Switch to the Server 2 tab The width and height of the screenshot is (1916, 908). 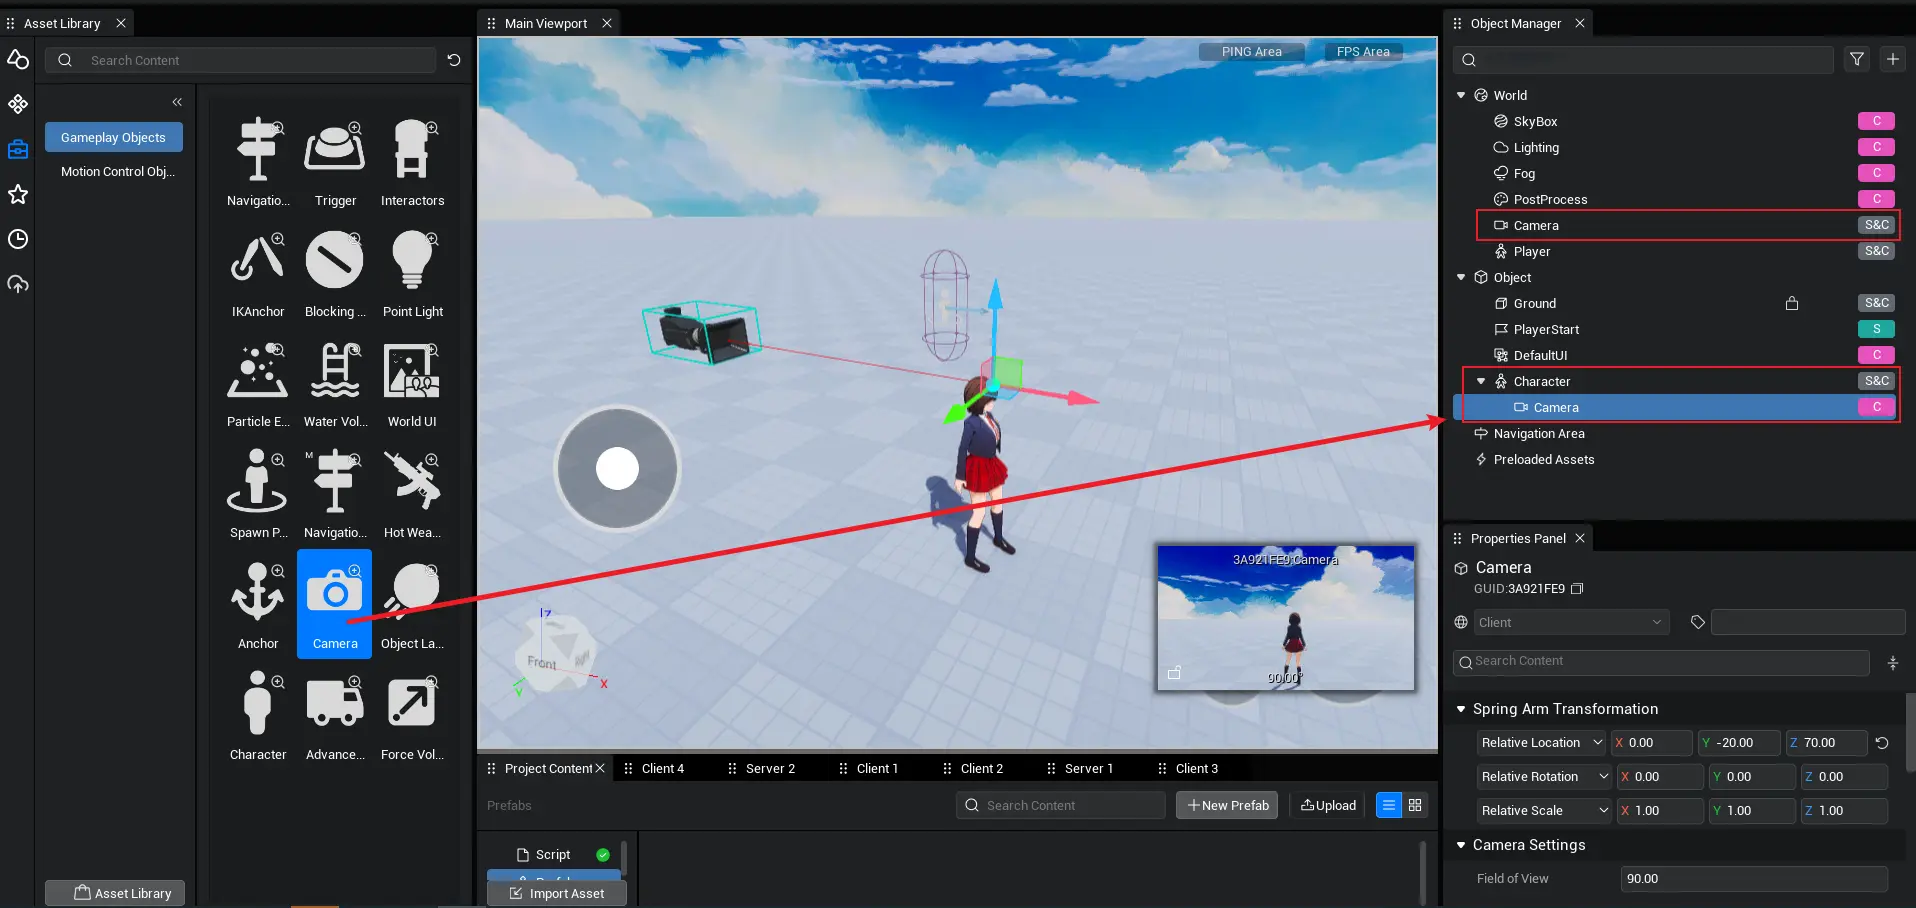click(x=770, y=769)
